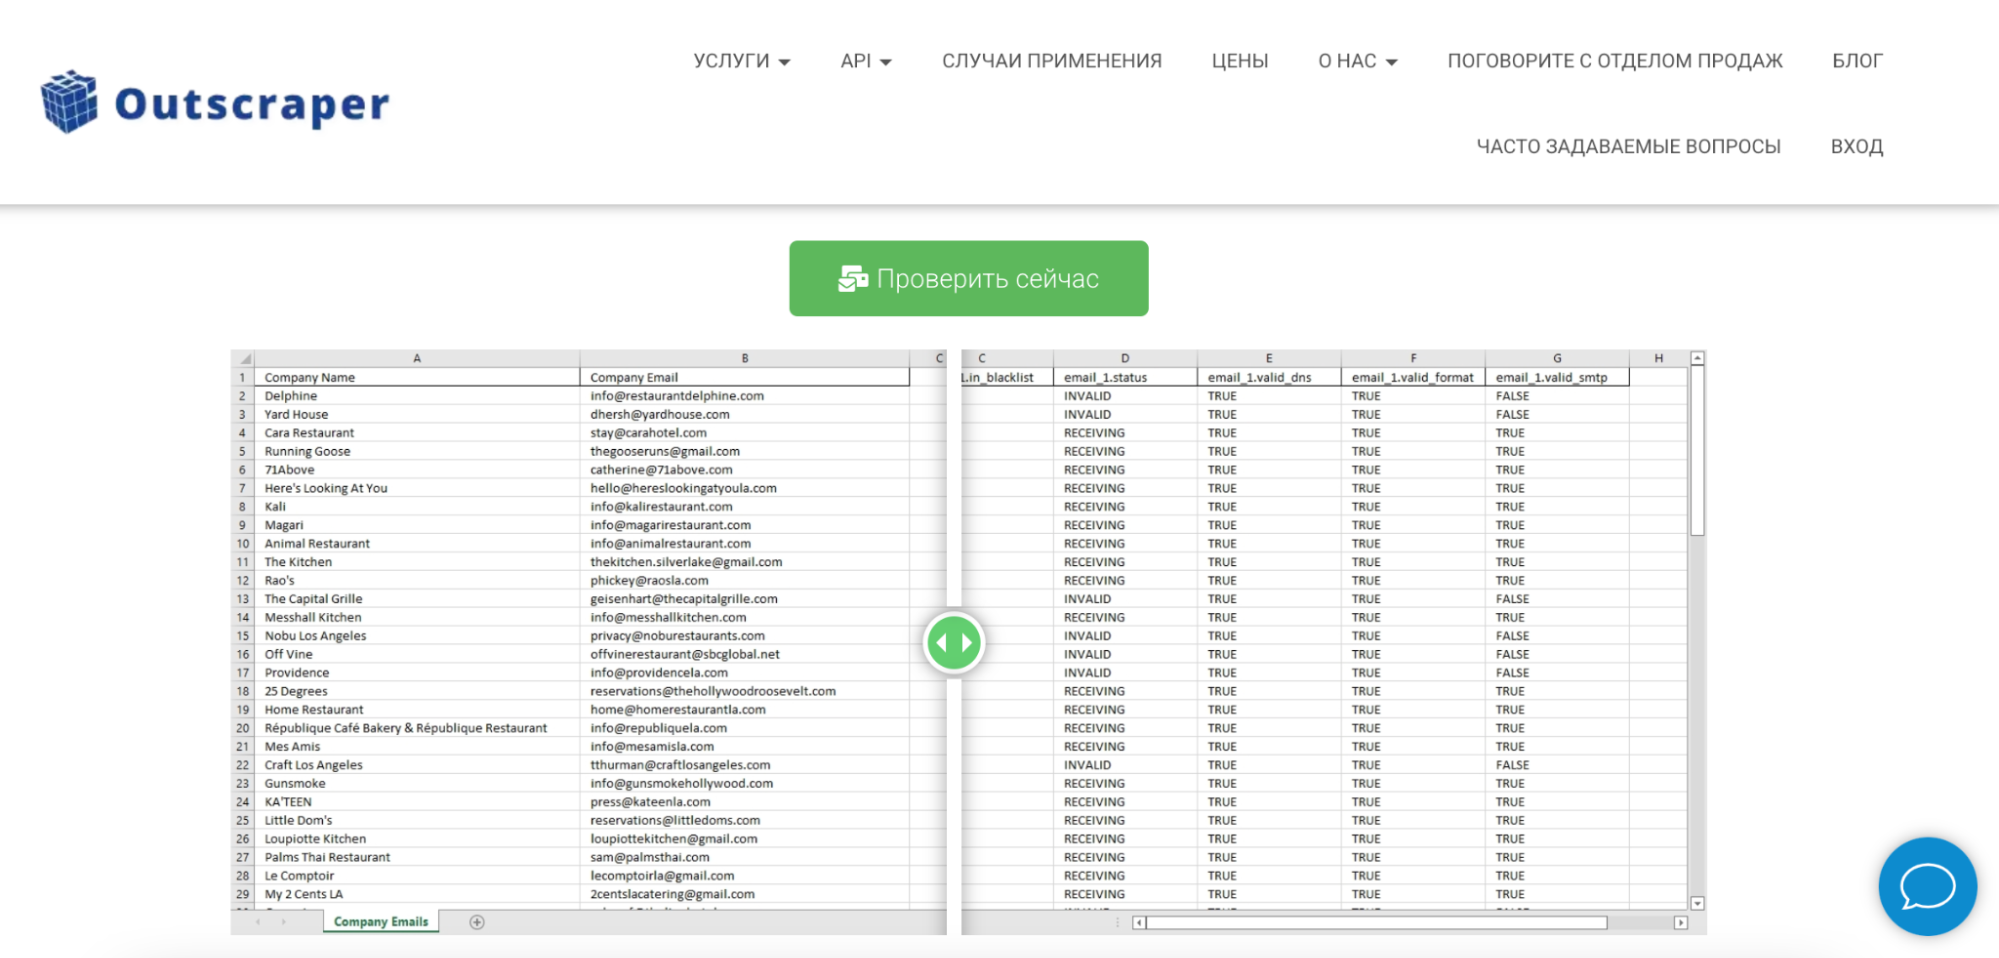Click the Yard House cell

pos(417,414)
